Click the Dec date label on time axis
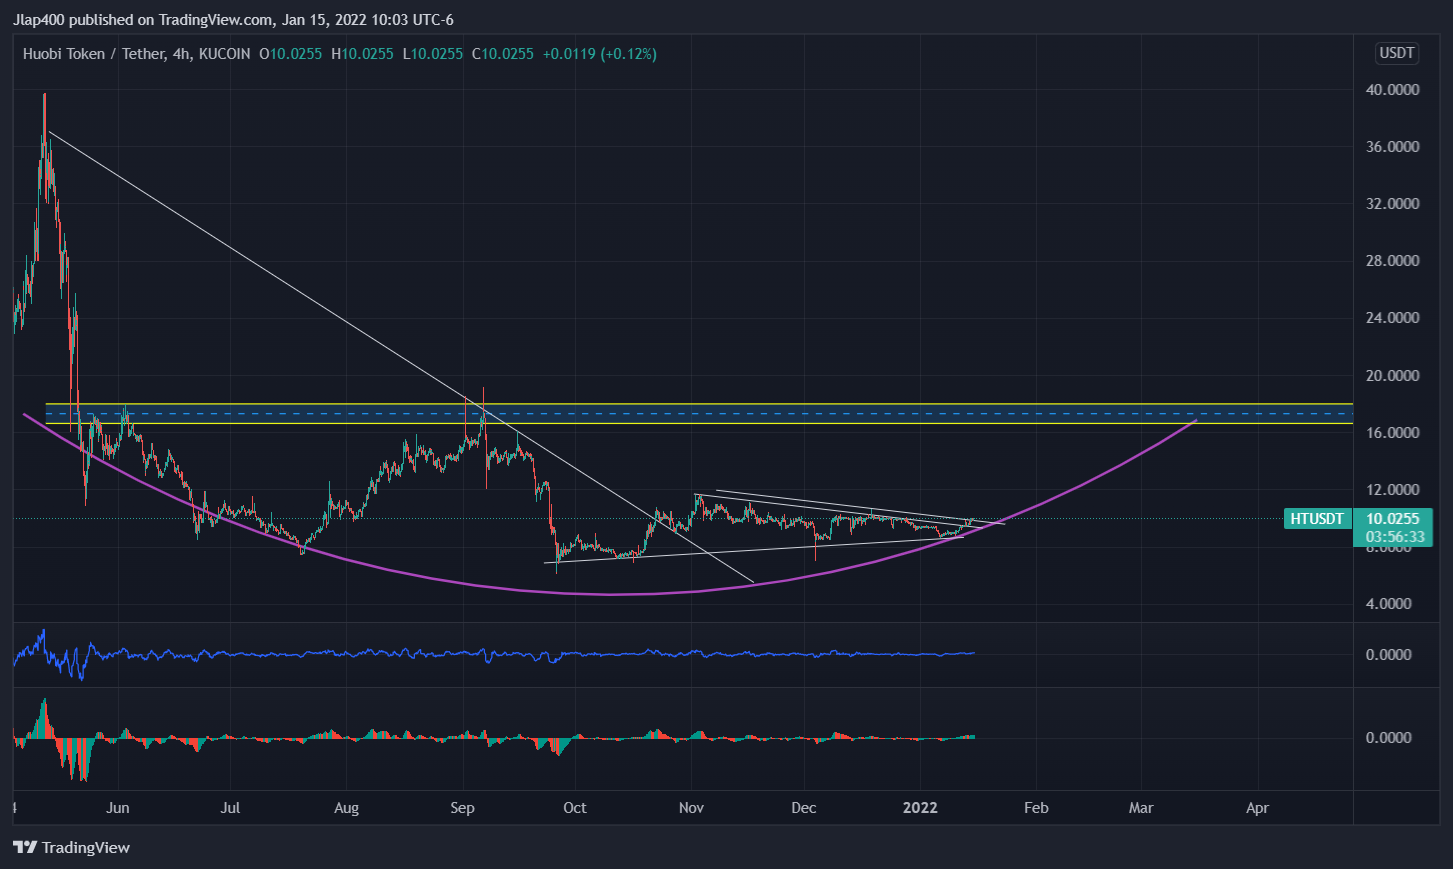This screenshot has height=869, width=1453. [x=804, y=807]
